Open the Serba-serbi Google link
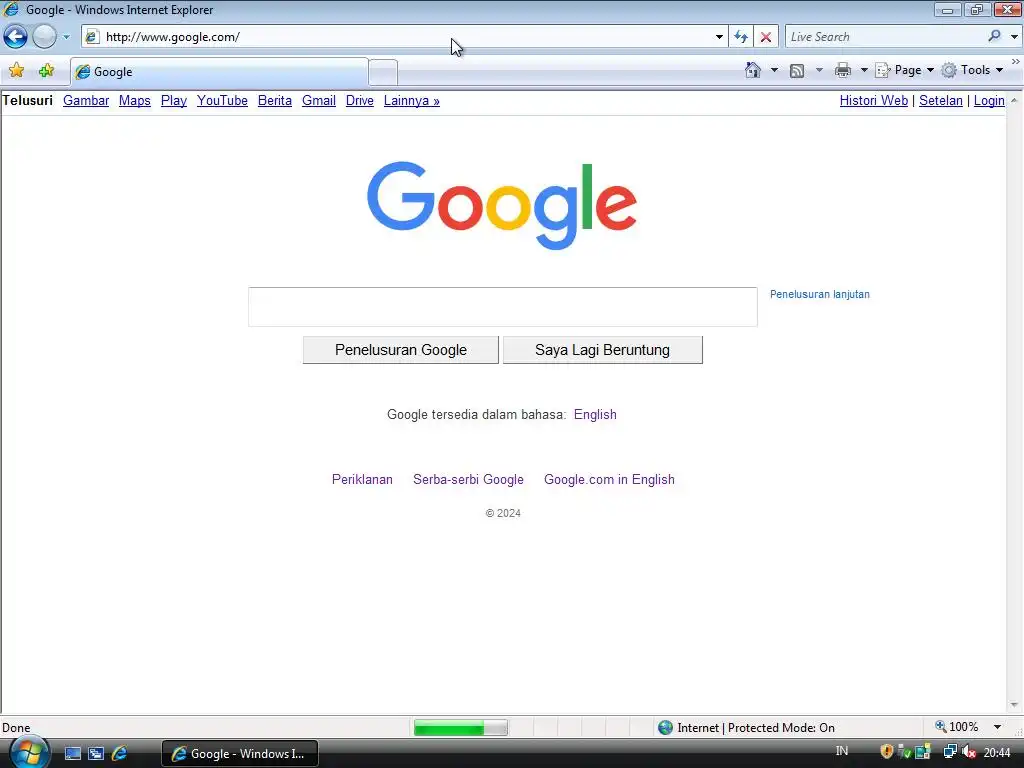Image resolution: width=1024 pixels, height=768 pixels. (x=468, y=479)
